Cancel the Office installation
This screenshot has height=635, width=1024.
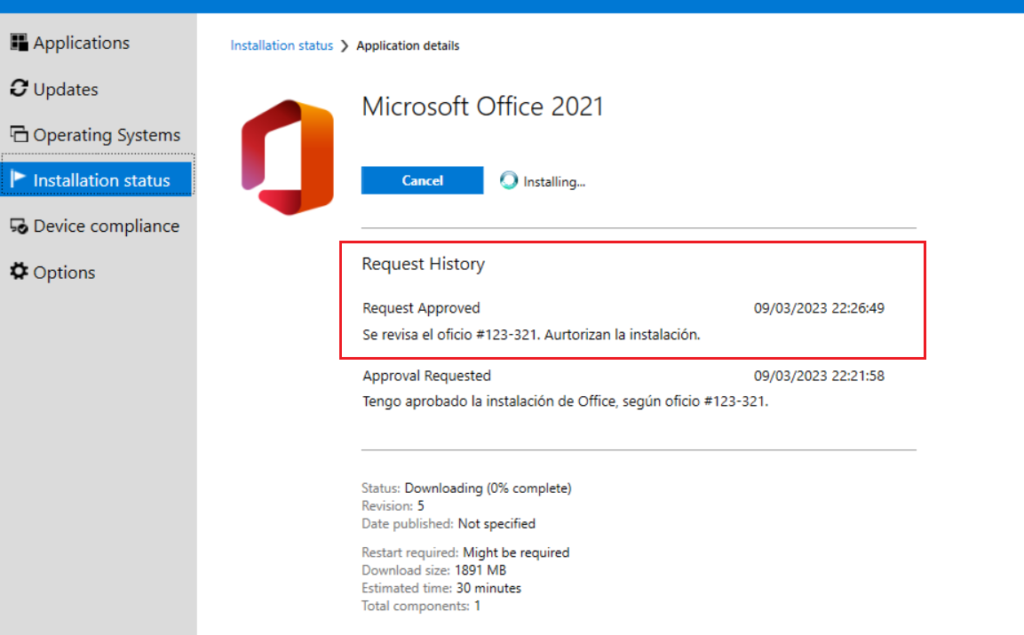coord(422,180)
